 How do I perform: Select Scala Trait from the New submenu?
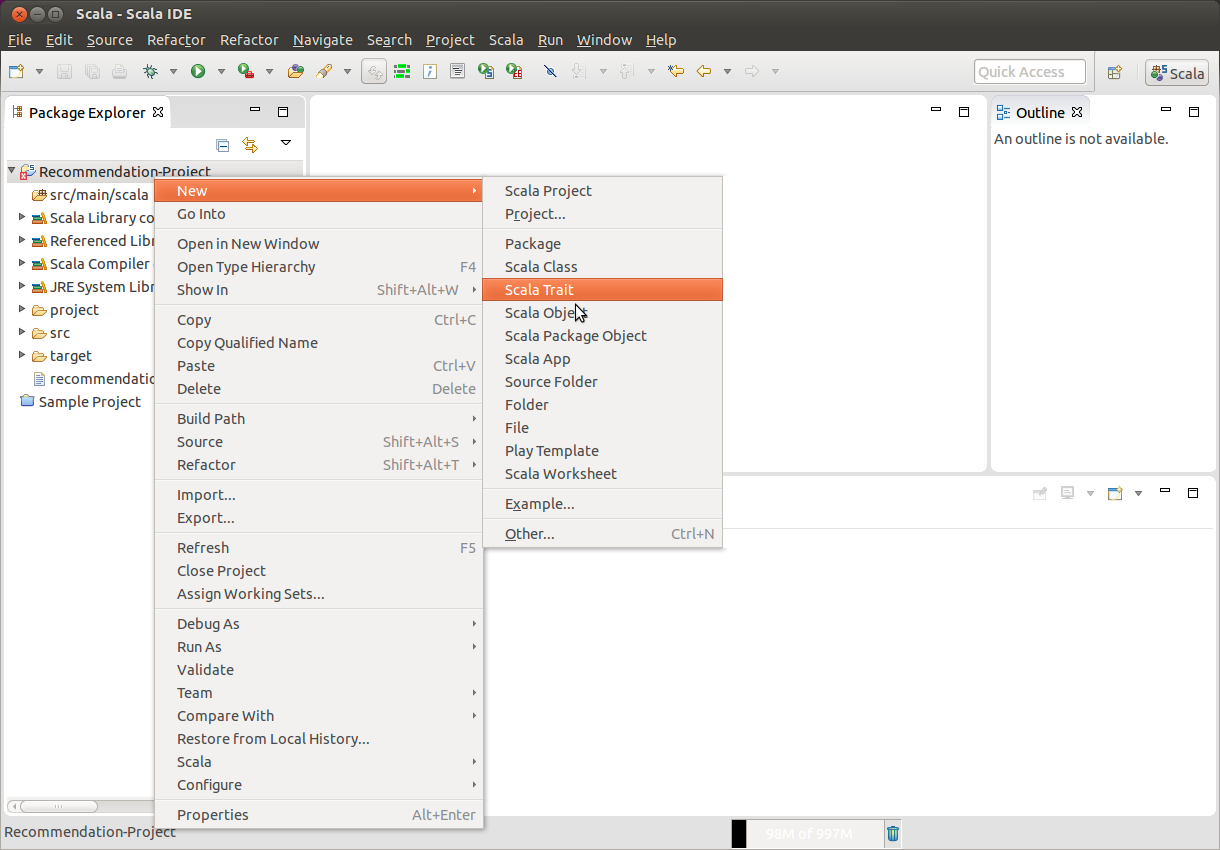point(602,290)
